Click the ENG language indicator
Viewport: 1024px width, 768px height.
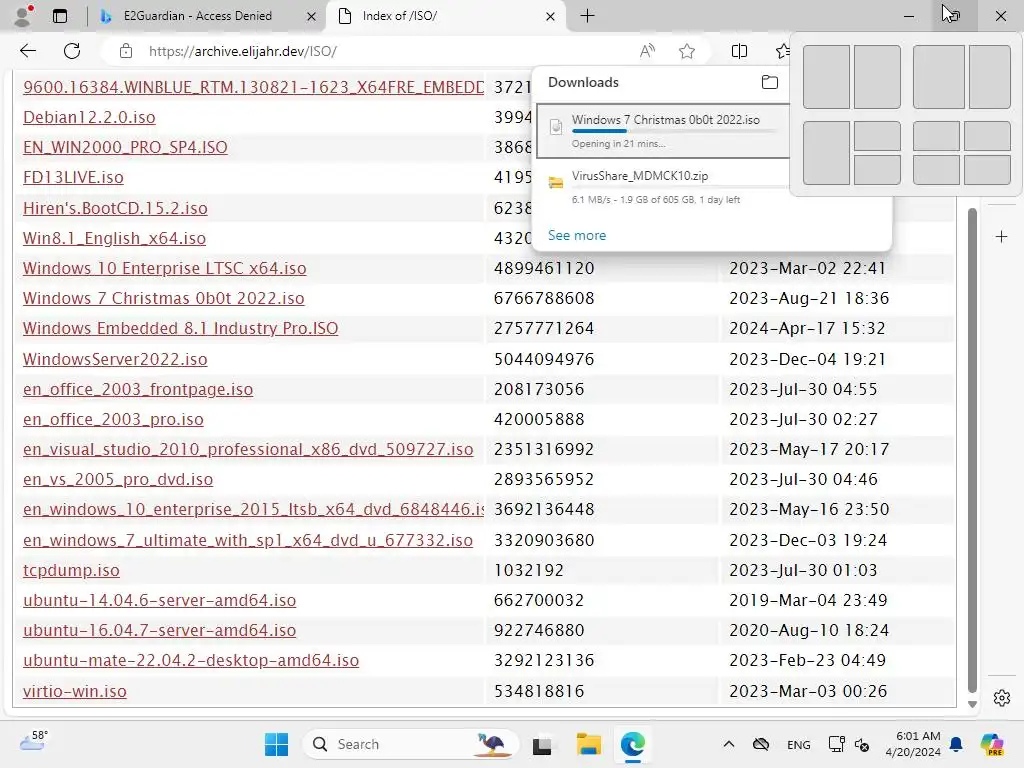point(798,744)
